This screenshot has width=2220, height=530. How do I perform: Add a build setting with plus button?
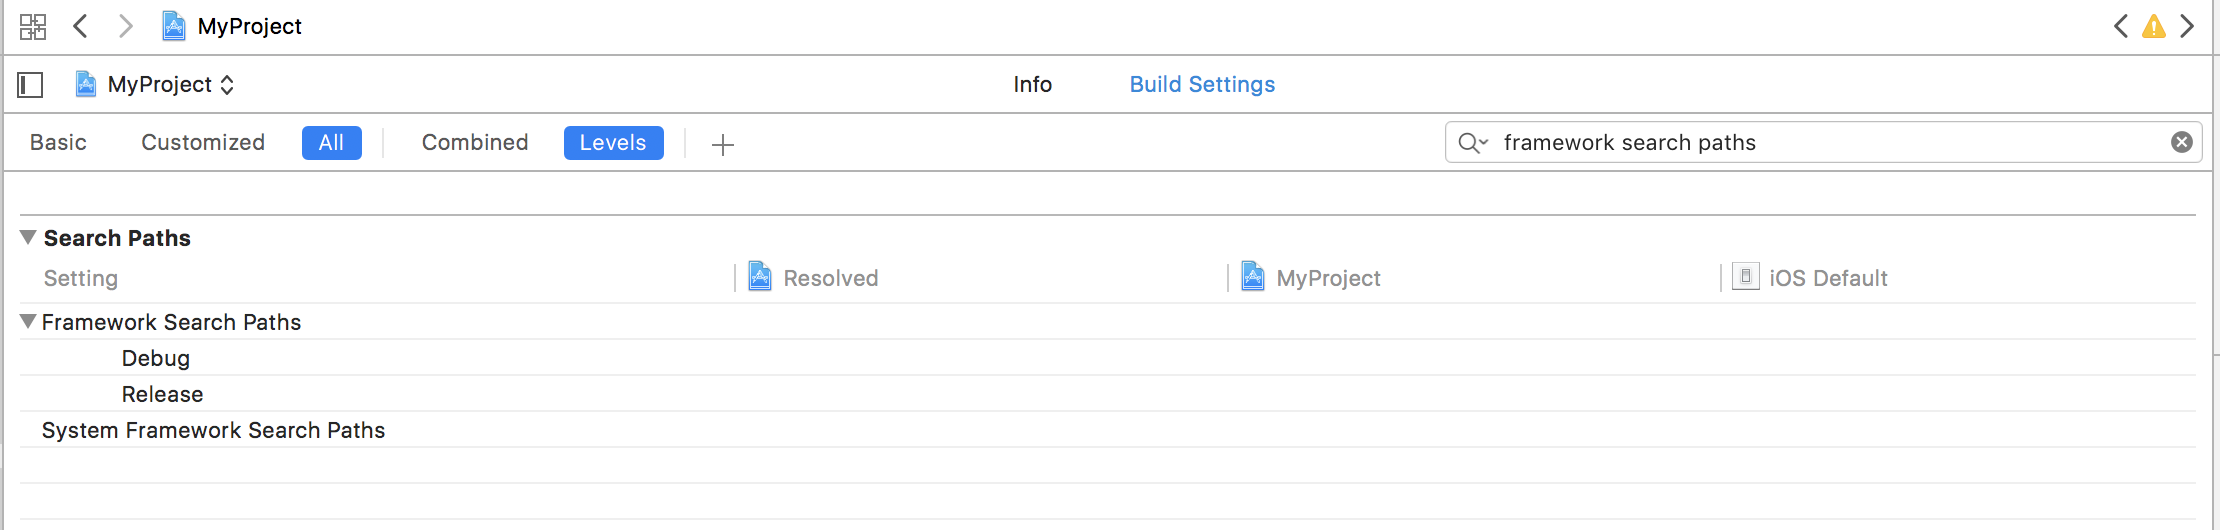723,145
